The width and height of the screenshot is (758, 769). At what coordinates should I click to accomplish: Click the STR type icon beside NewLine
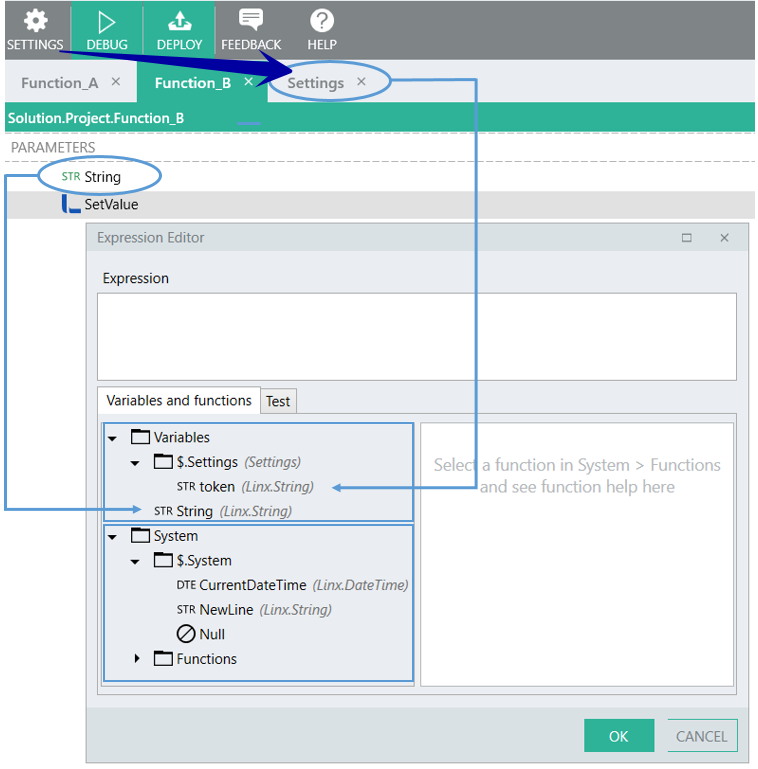tap(186, 610)
